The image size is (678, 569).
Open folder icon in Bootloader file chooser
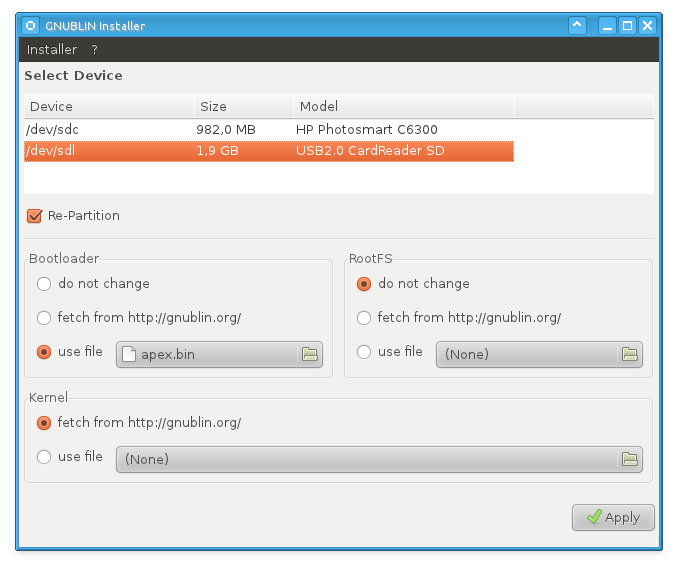[x=310, y=354]
